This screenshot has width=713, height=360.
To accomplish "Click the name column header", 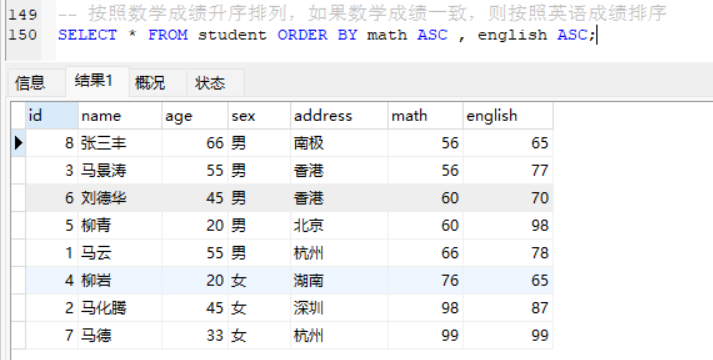I will [120, 115].
